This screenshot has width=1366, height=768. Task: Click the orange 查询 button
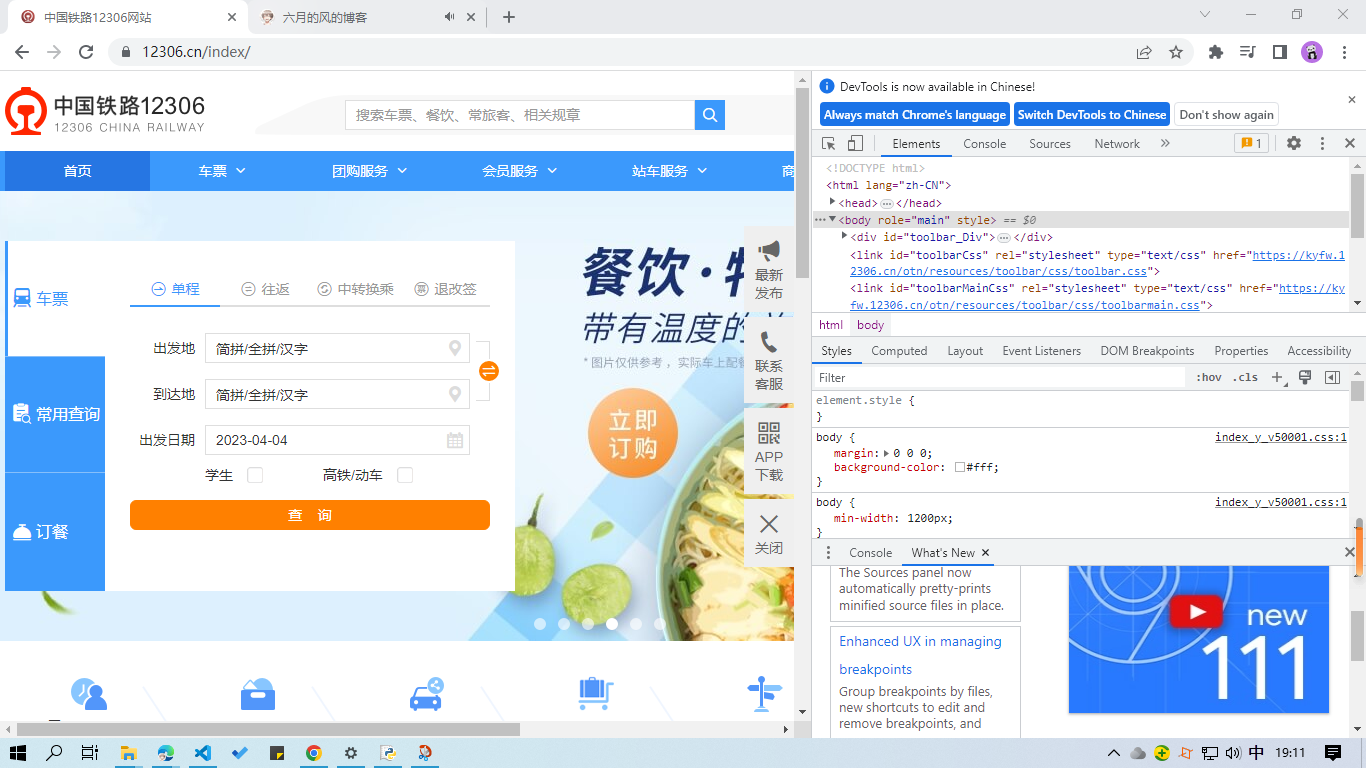click(310, 515)
